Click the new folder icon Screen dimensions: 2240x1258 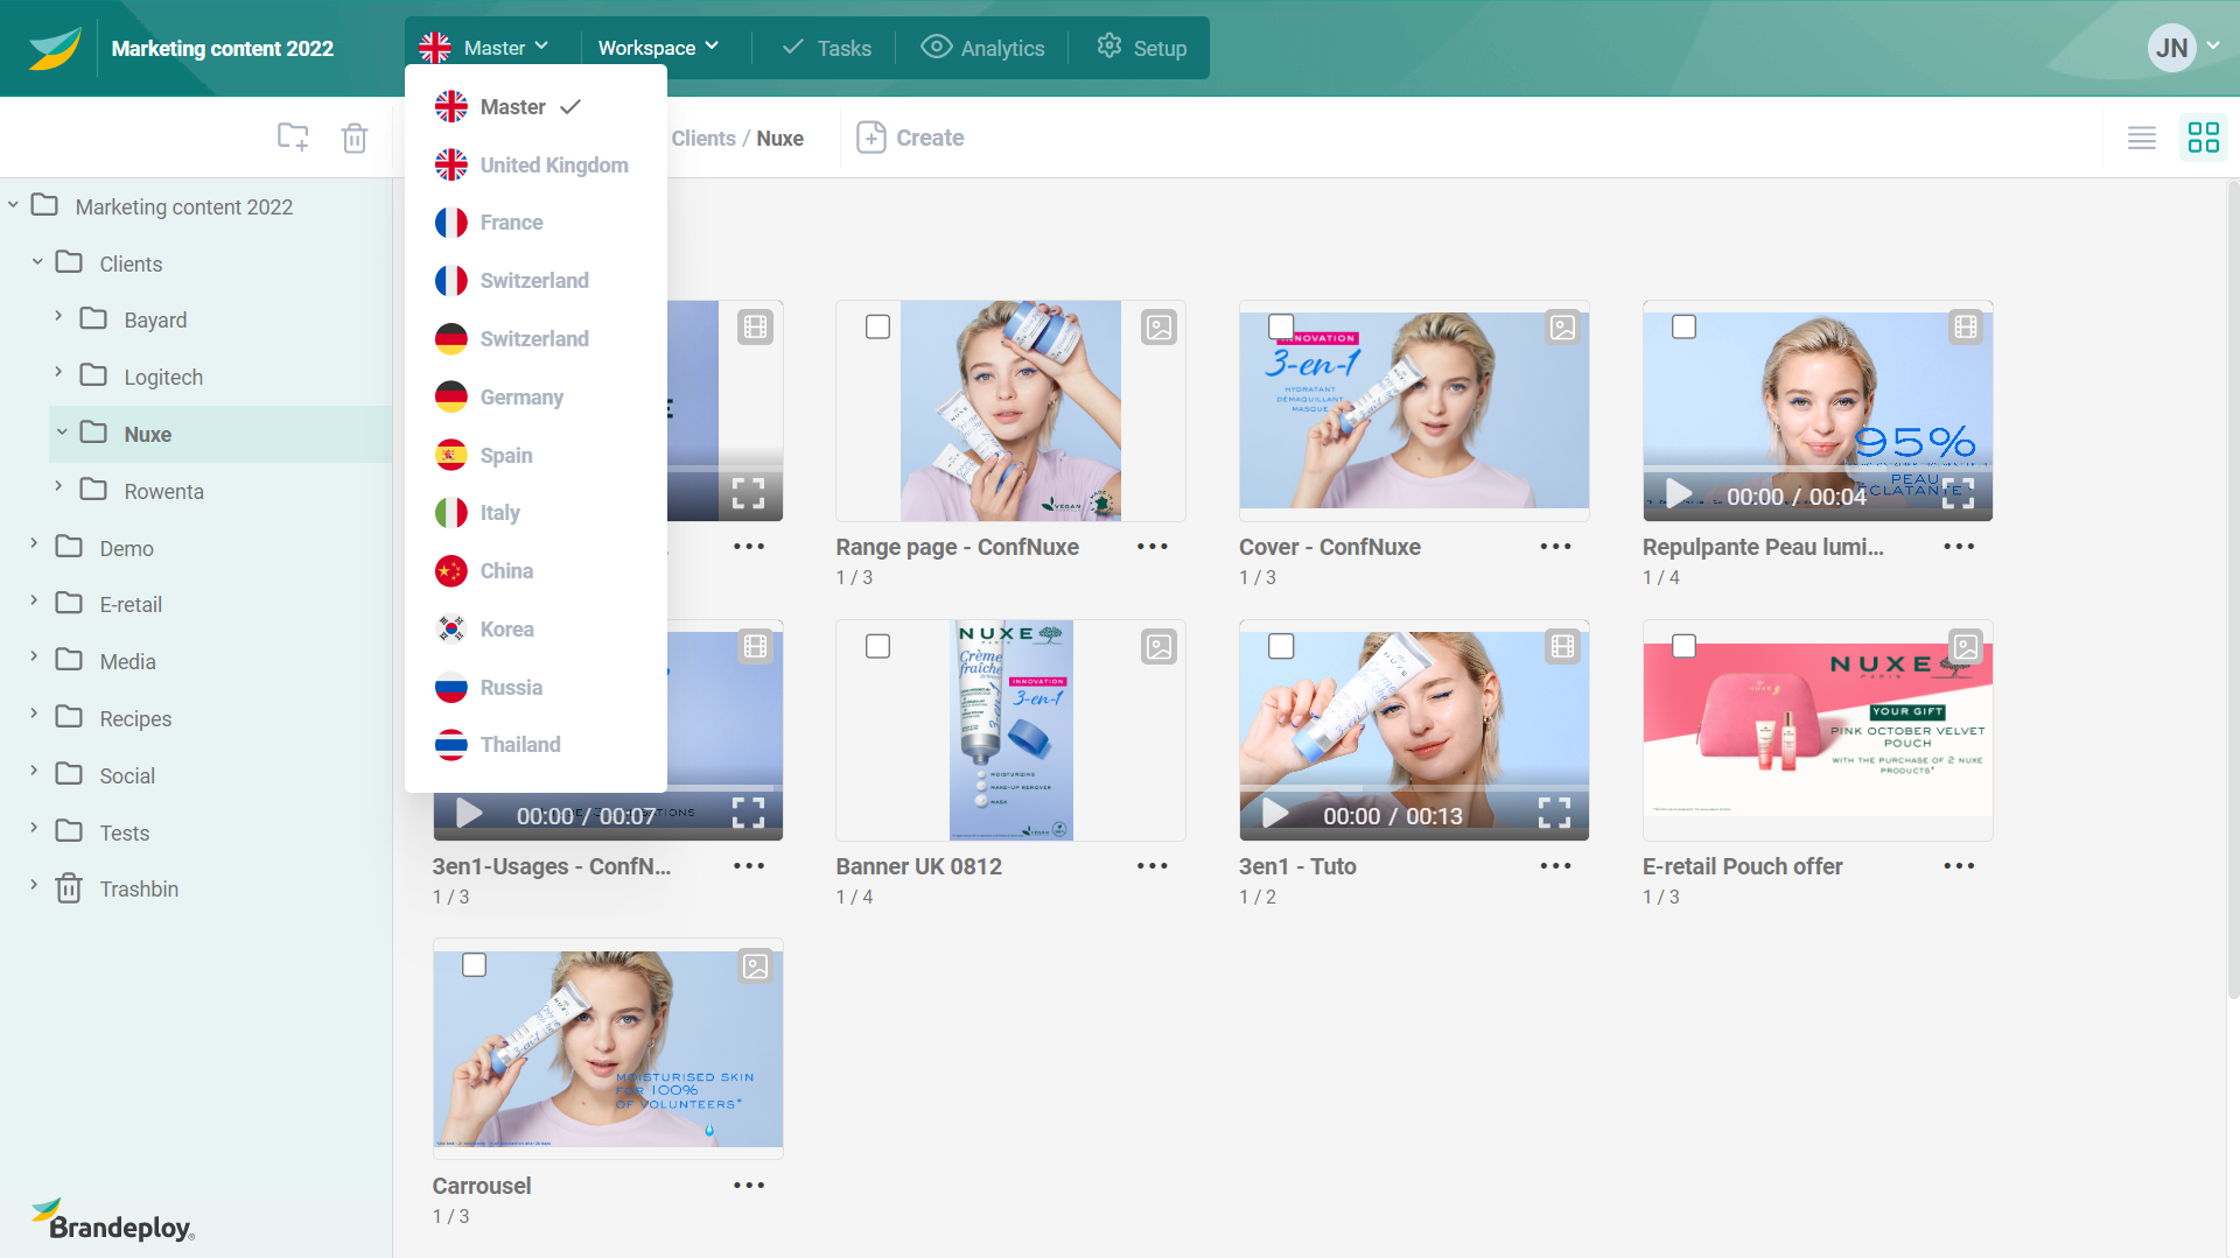pyautogui.click(x=293, y=137)
